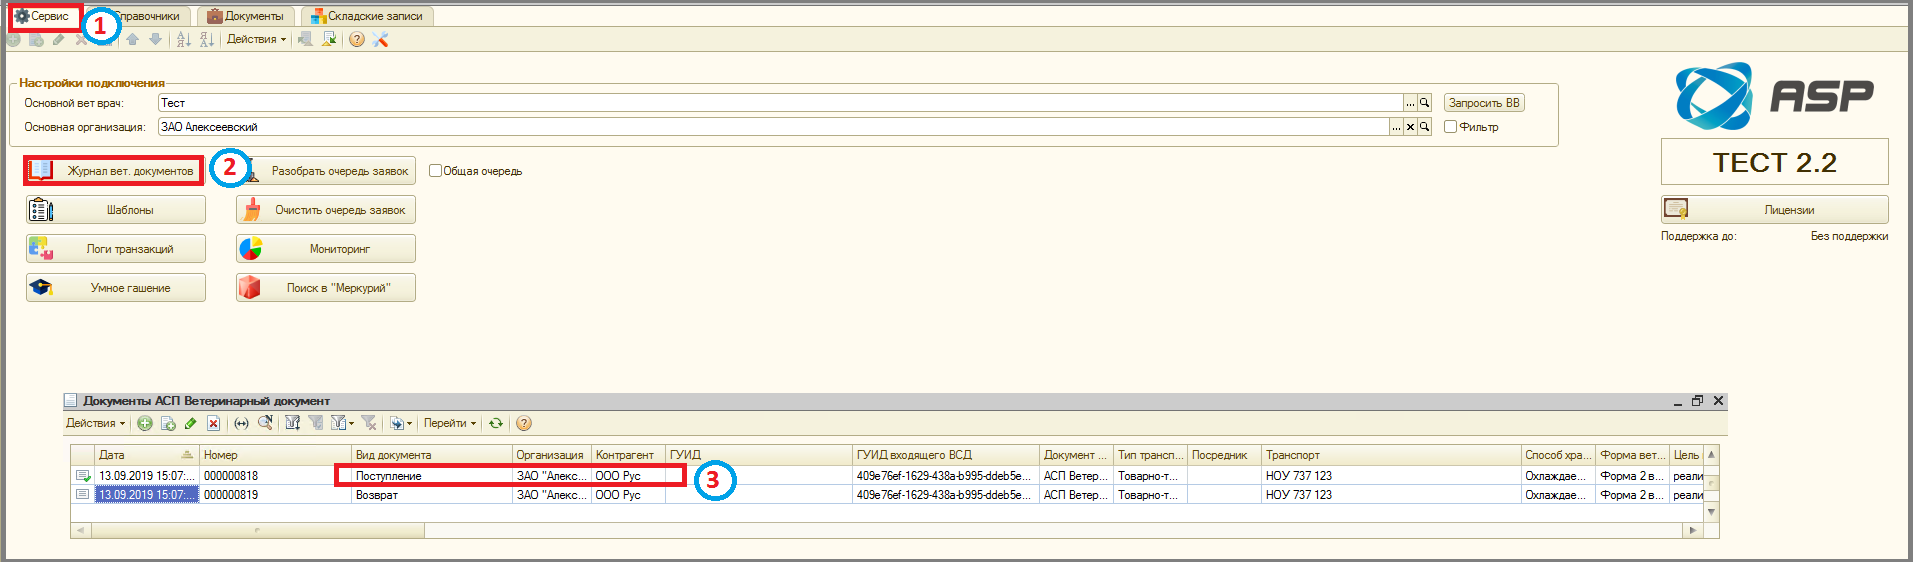1913x562 pixels.
Task: Click the find-by-number magnifier icon
Action: tap(265, 424)
